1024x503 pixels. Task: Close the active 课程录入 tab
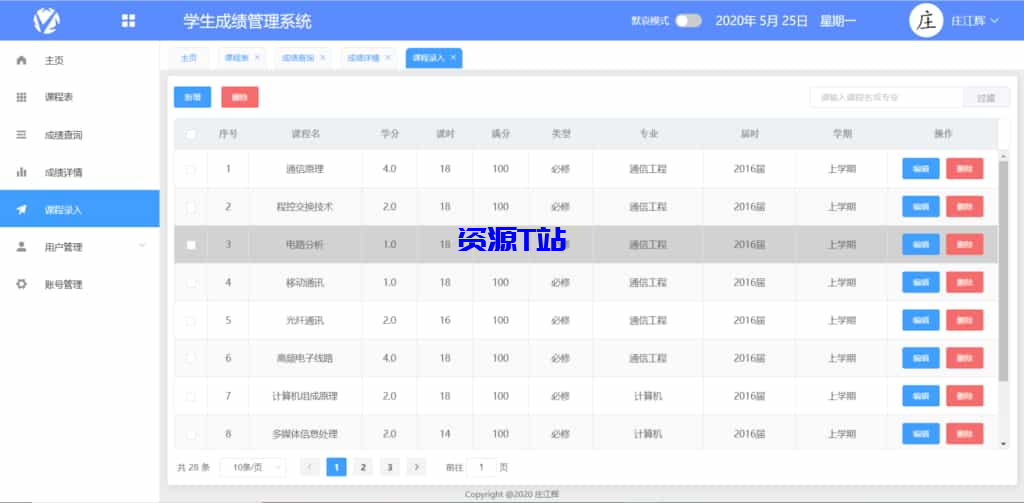pos(453,57)
